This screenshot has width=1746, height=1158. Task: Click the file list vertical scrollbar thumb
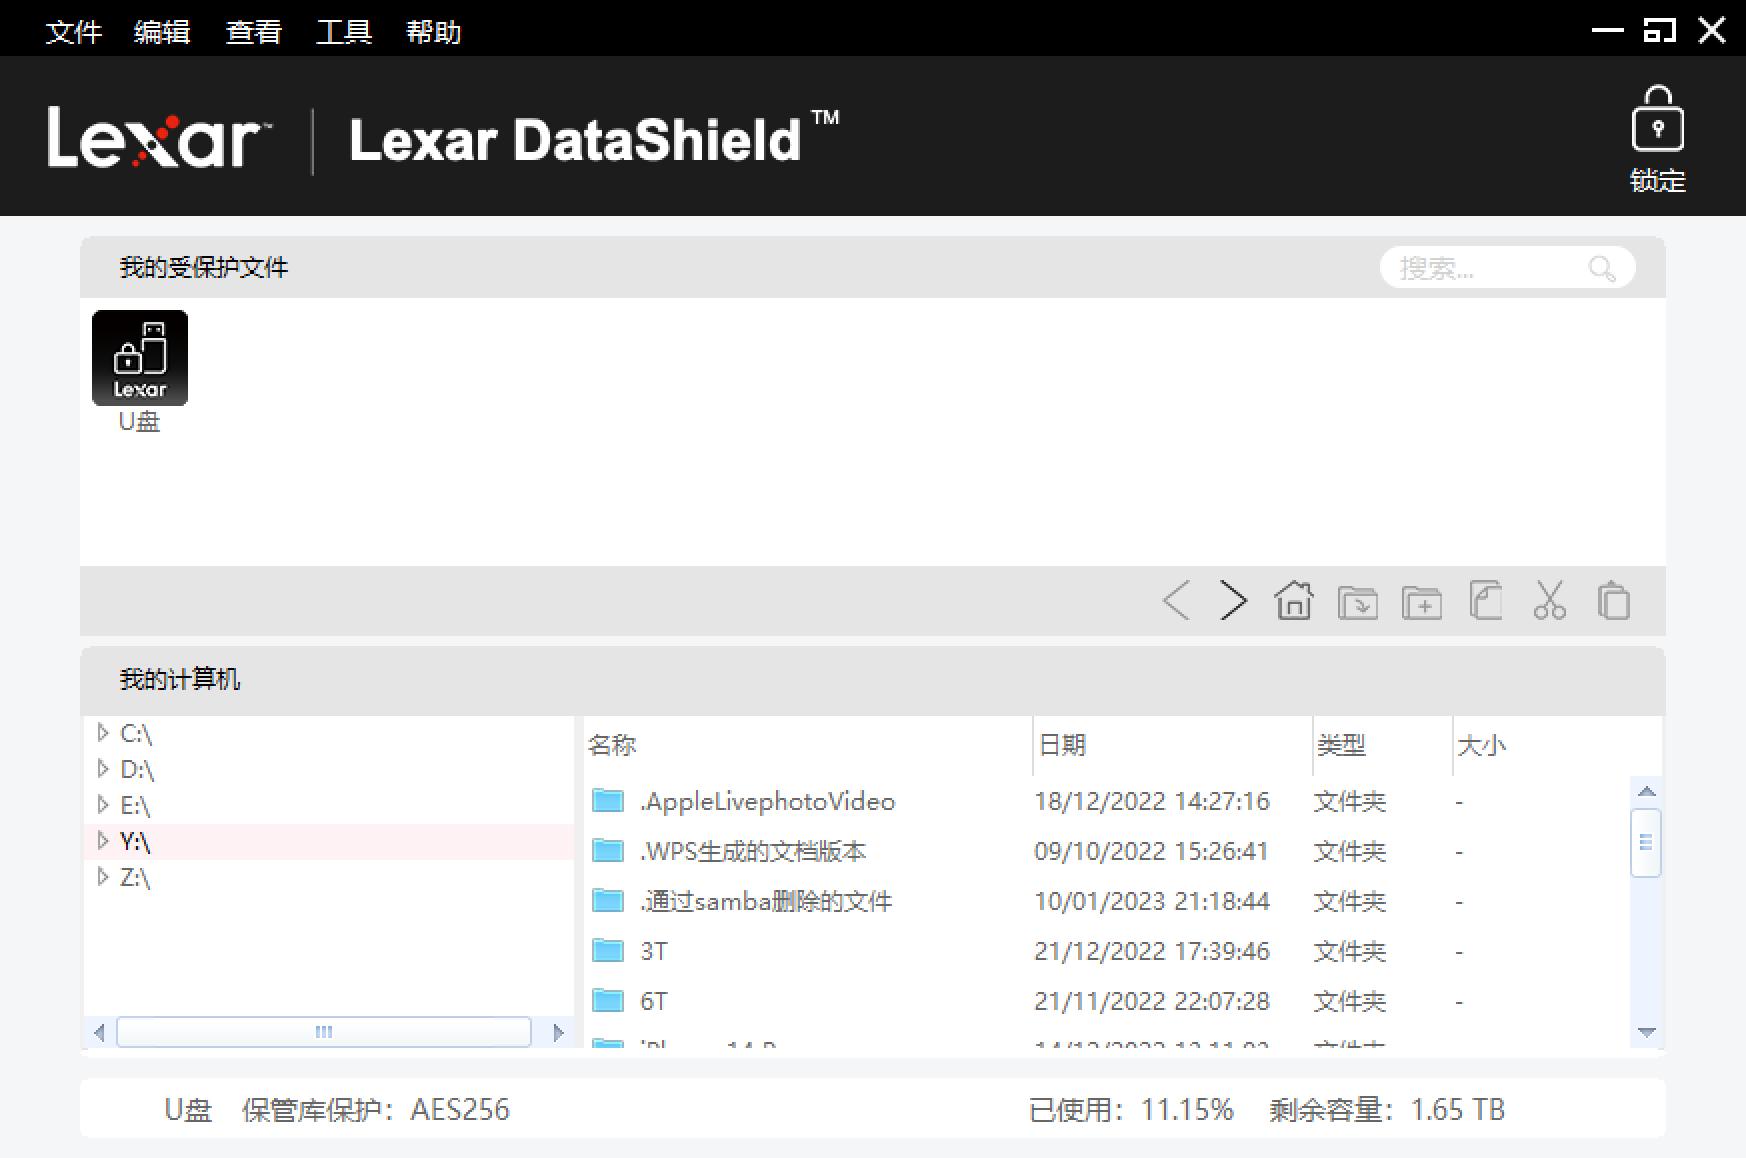point(1646,843)
